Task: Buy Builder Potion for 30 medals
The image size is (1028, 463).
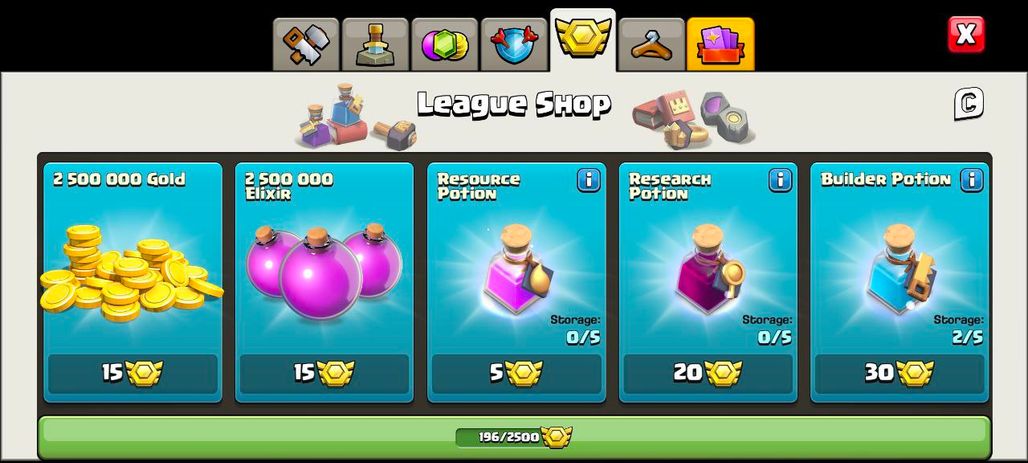Action: point(900,373)
